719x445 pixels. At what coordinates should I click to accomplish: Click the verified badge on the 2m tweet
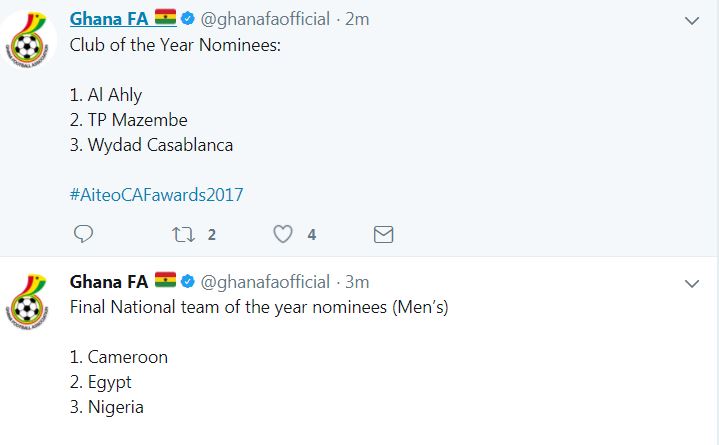[x=187, y=20]
